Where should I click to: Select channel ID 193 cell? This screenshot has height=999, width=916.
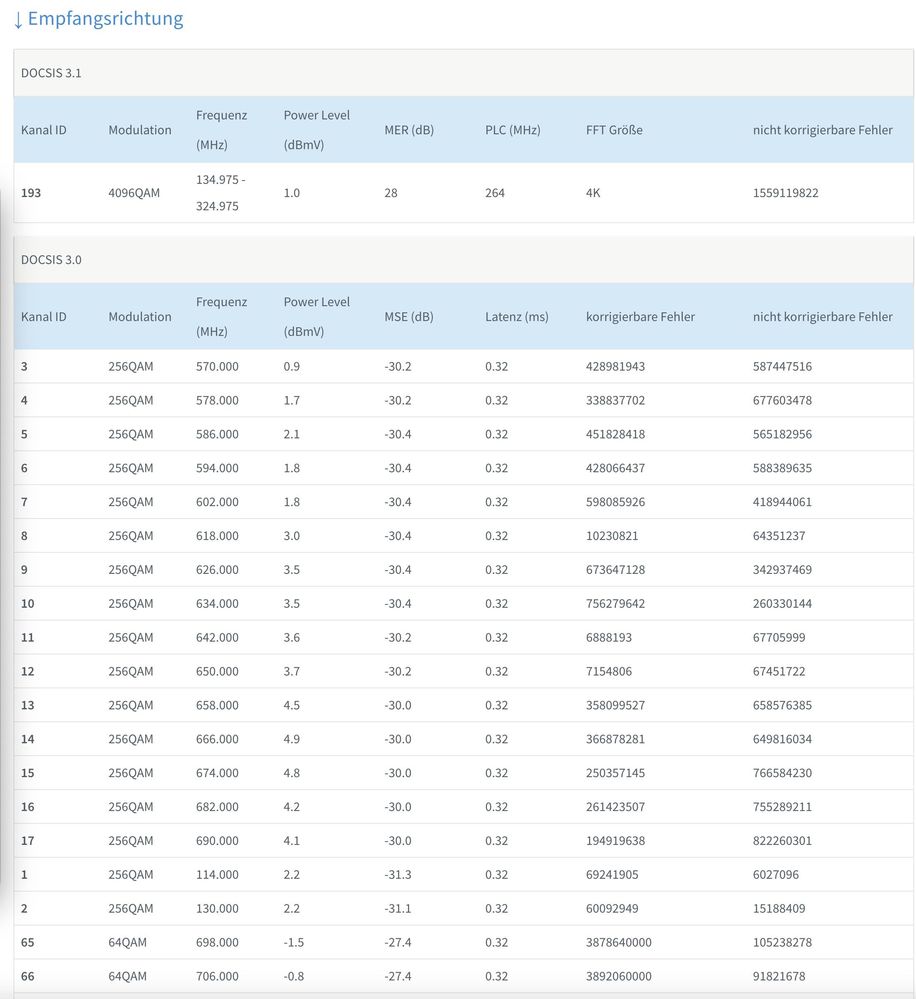pyautogui.click(x=31, y=193)
